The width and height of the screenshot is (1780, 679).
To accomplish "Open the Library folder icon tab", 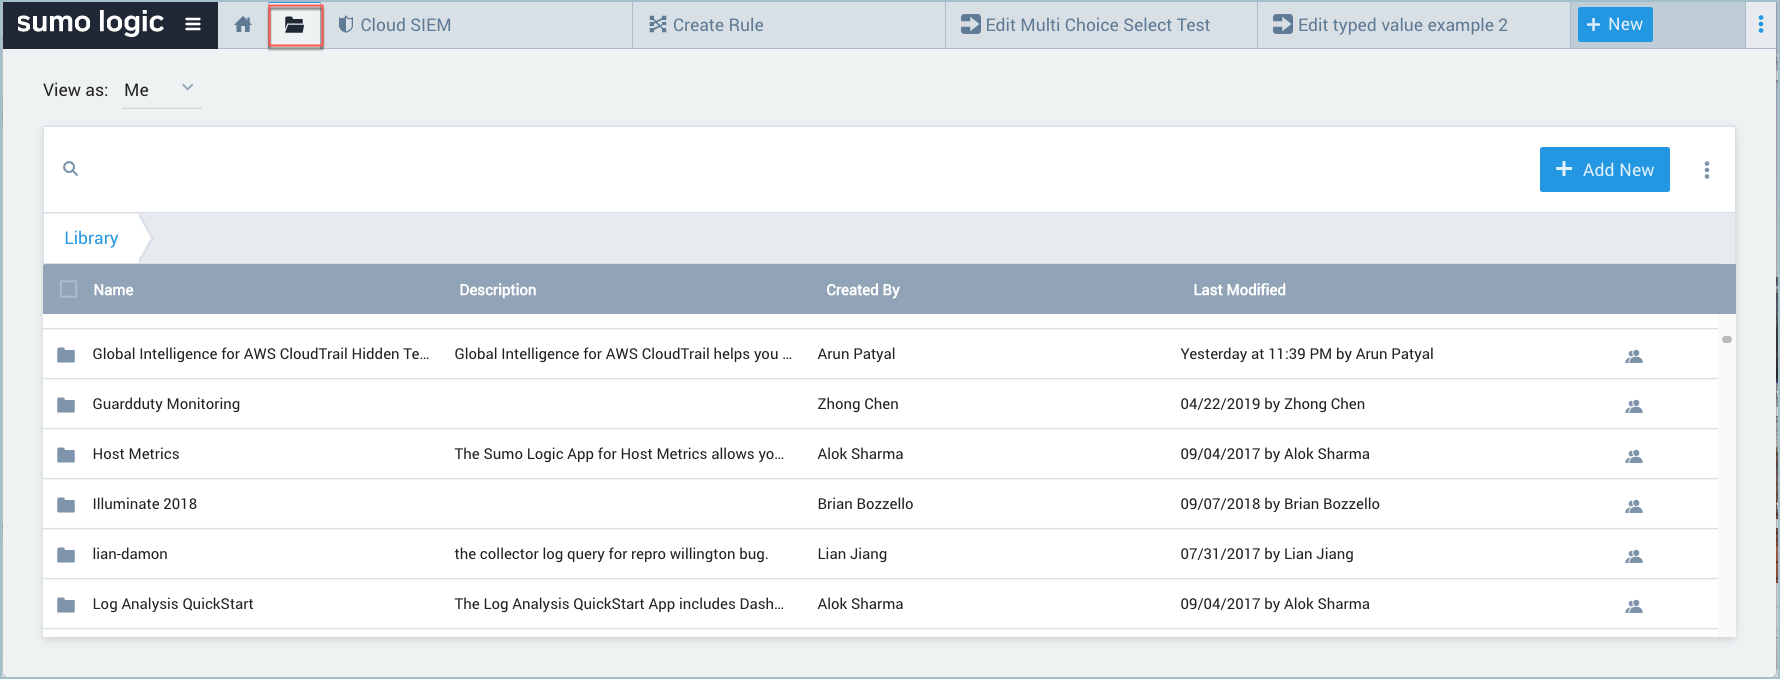I will (x=294, y=25).
